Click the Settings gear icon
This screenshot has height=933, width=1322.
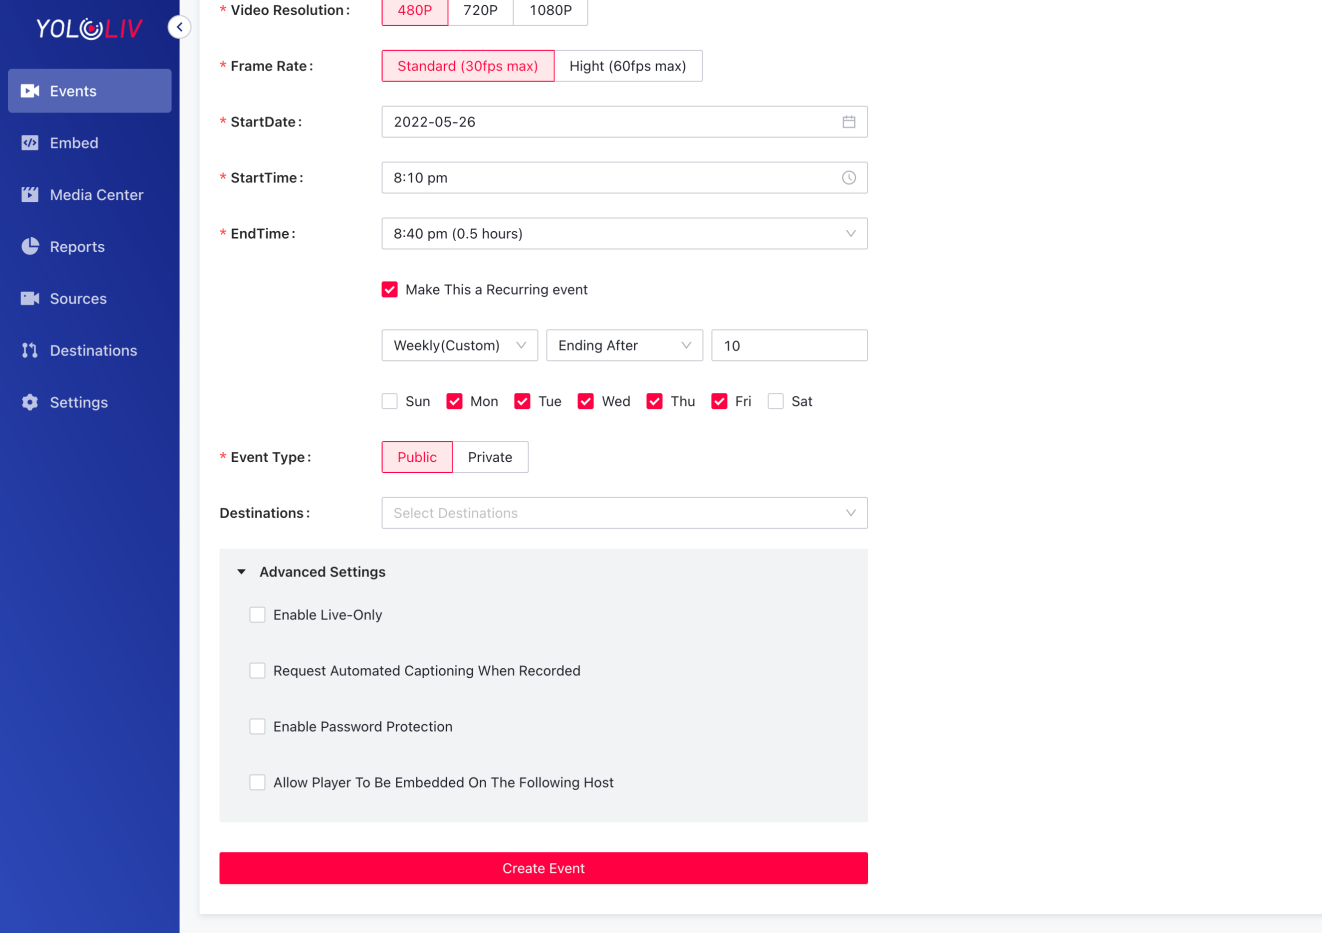point(30,402)
